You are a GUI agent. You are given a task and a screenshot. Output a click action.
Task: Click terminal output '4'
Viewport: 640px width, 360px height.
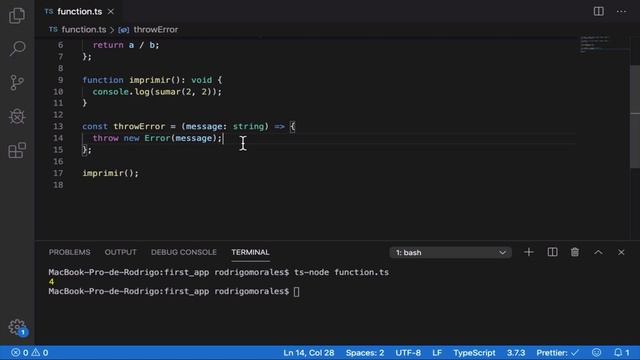51,282
